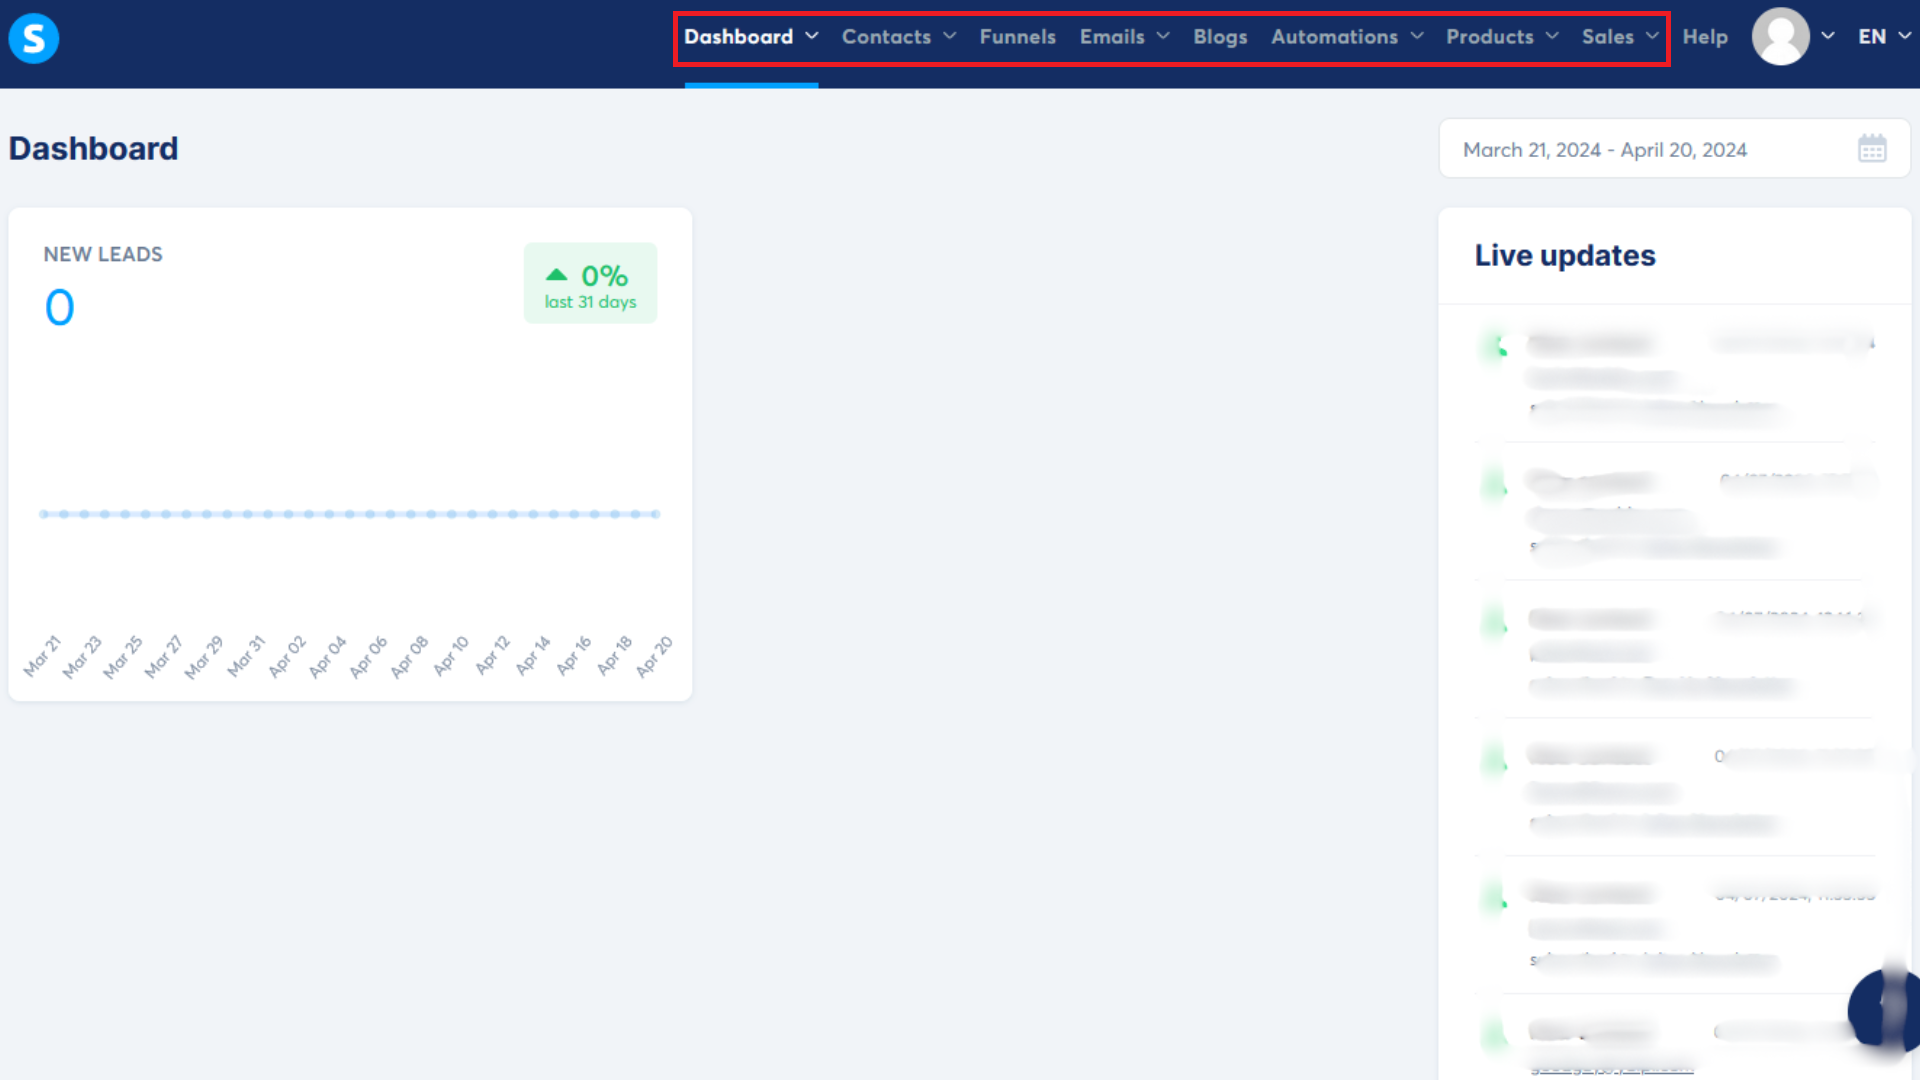Open the Contacts menu
This screenshot has width=1920, height=1080.
pyautogui.click(x=898, y=36)
